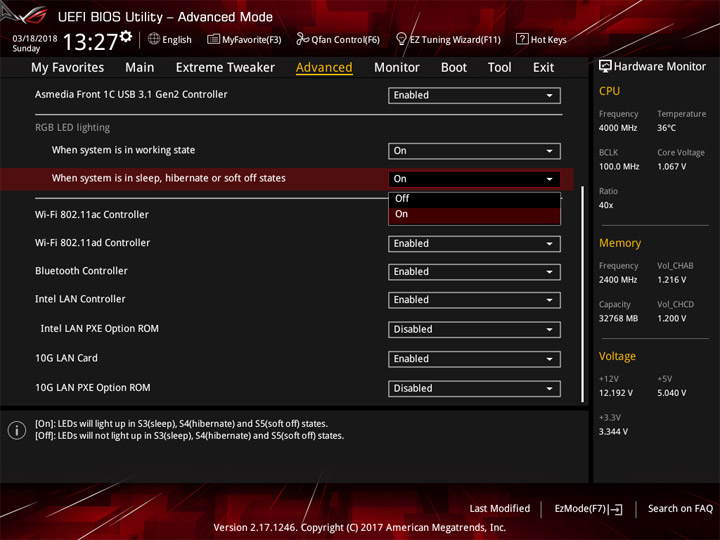Open the Boot tab
Viewport: 720px width, 540px height.
click(454, 68)
